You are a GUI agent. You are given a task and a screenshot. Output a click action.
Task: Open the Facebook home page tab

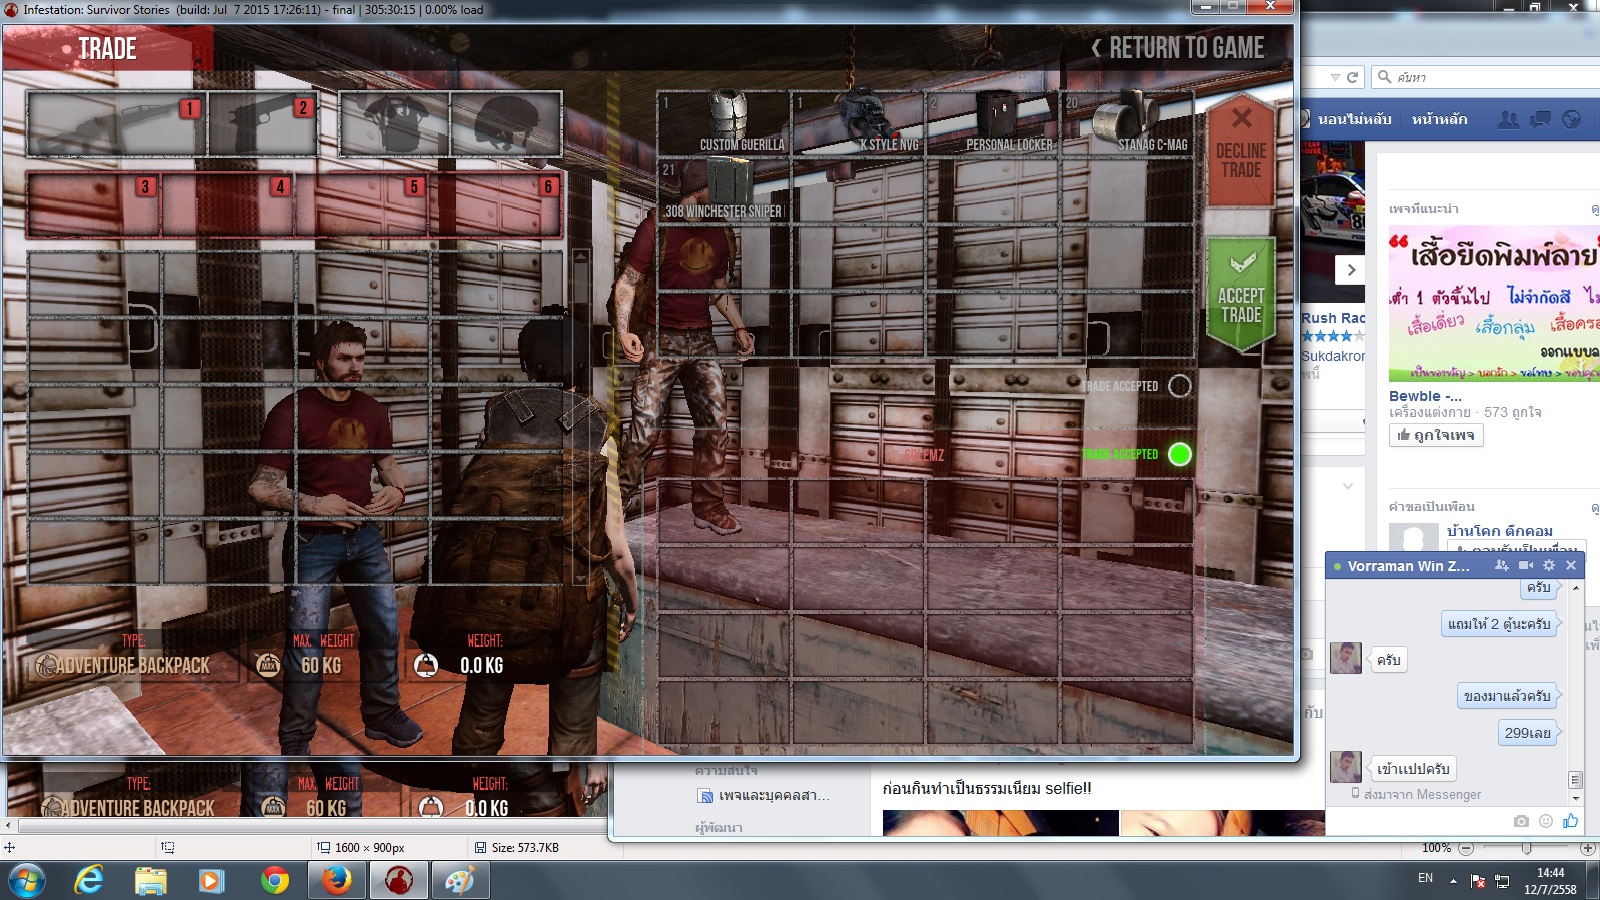coord(1439,119)
